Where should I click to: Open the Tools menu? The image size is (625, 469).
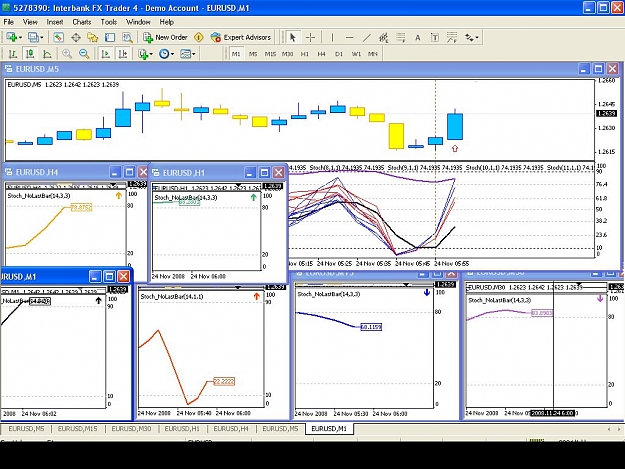[108, 22]
